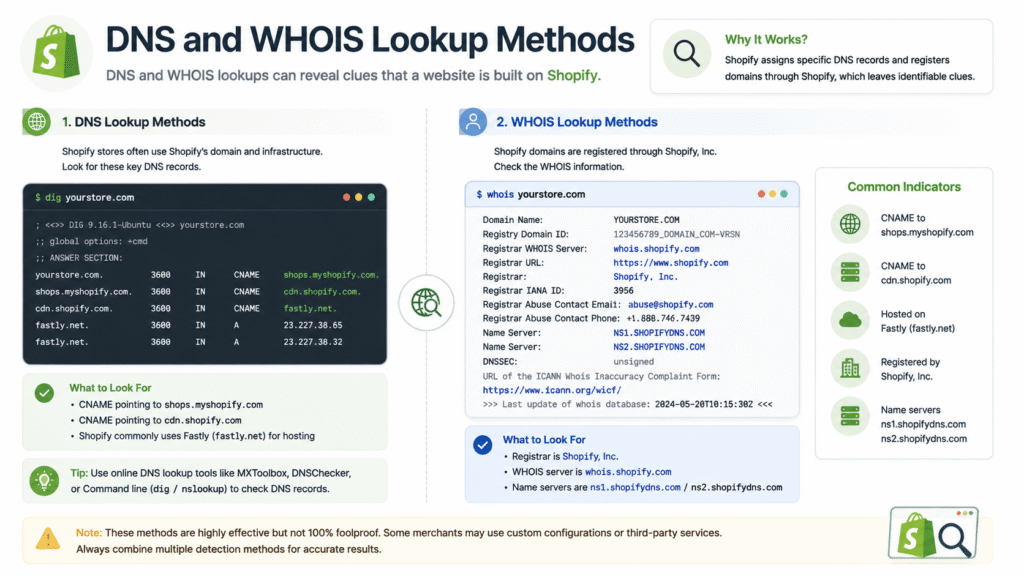This screenshot has width=1024, height=576.
Task: Click the green globe icon beside DNS Lookup Methods
Action: [37, 121]
